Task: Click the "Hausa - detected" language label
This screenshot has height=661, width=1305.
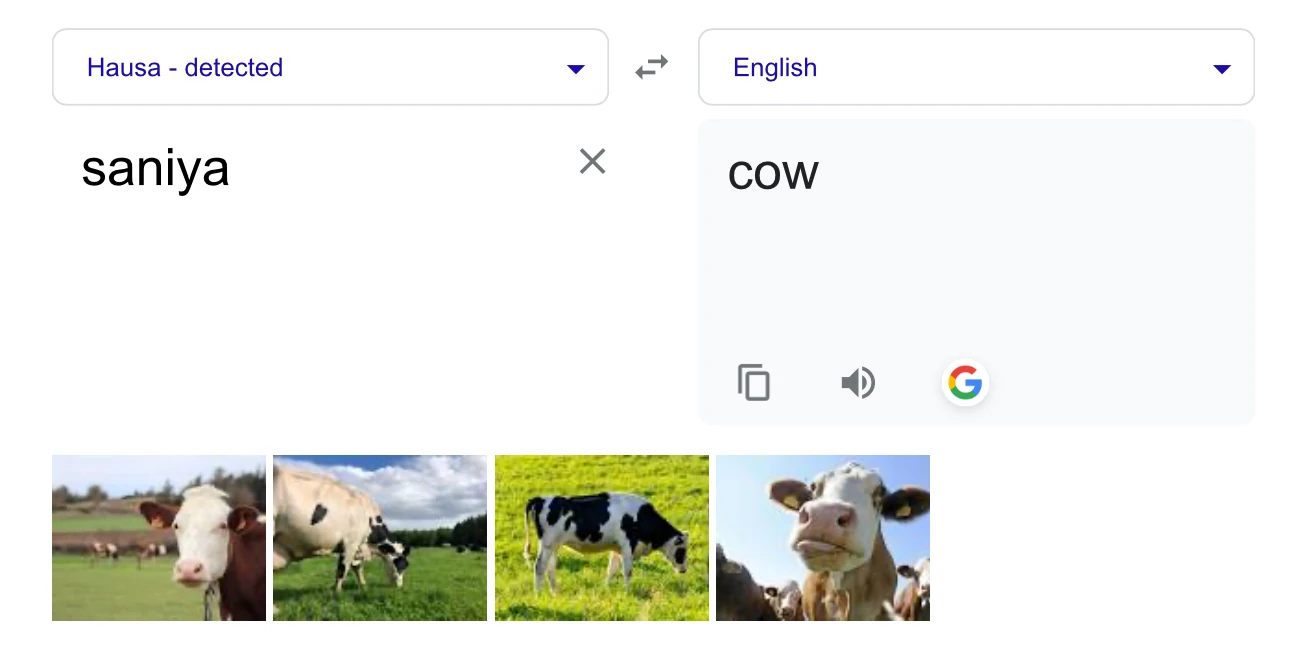Action: [185, 68]
